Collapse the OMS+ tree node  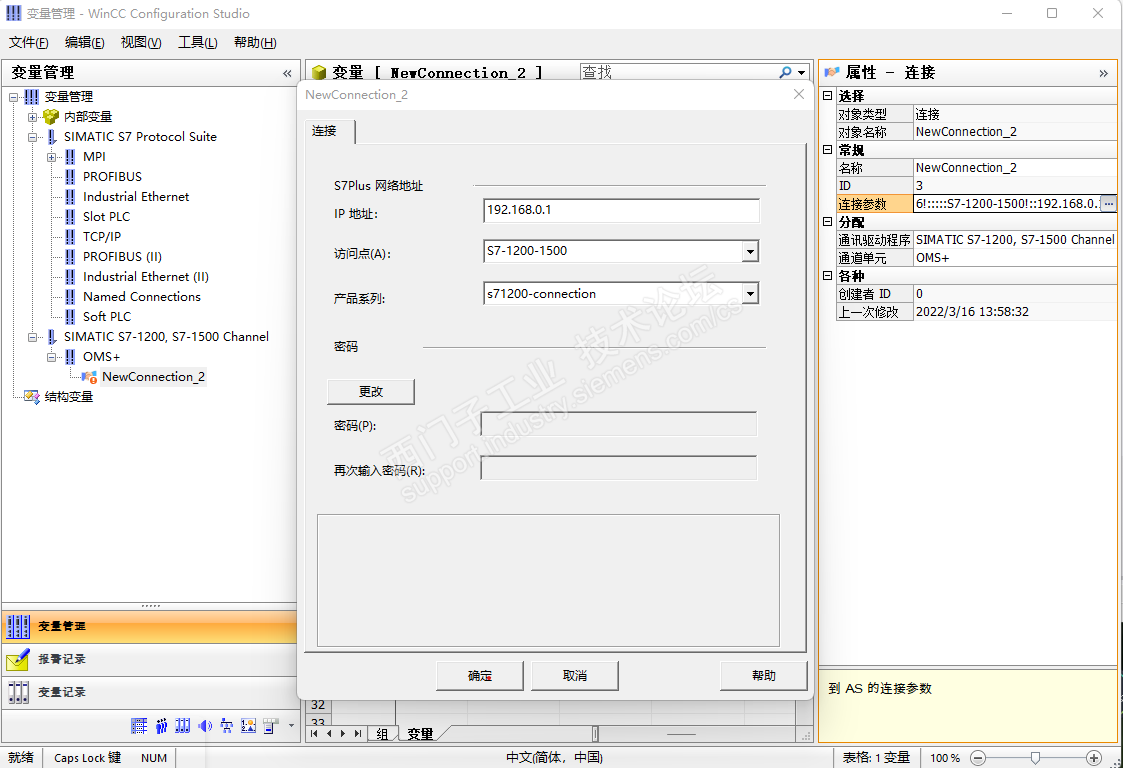(x=52, y=357)
